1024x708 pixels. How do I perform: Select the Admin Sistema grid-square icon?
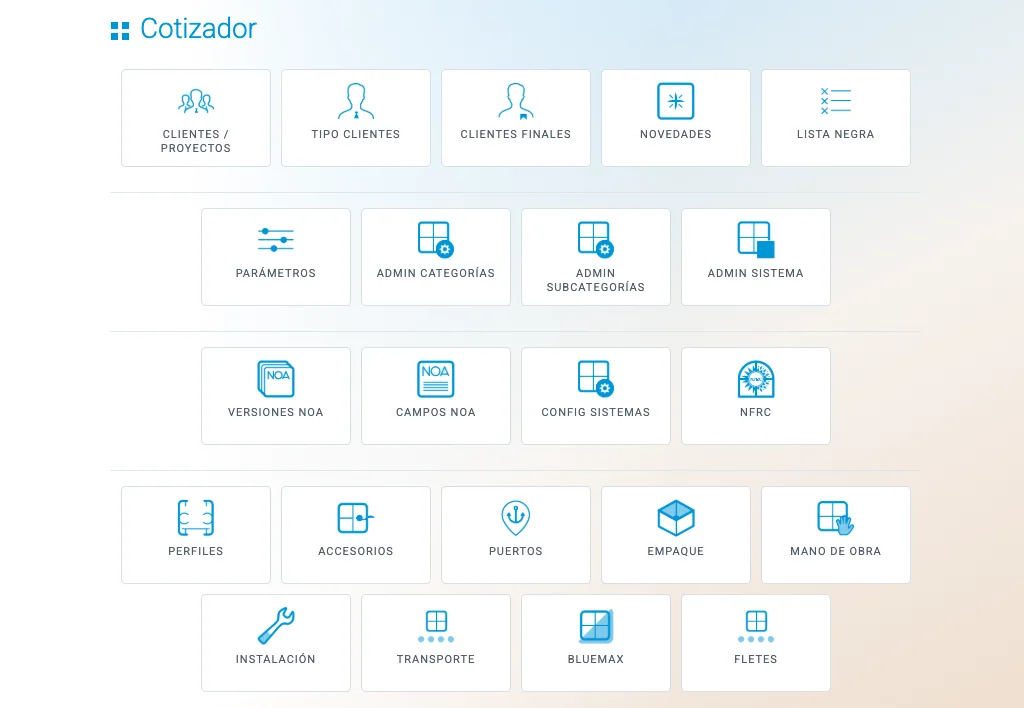point(756,240)
